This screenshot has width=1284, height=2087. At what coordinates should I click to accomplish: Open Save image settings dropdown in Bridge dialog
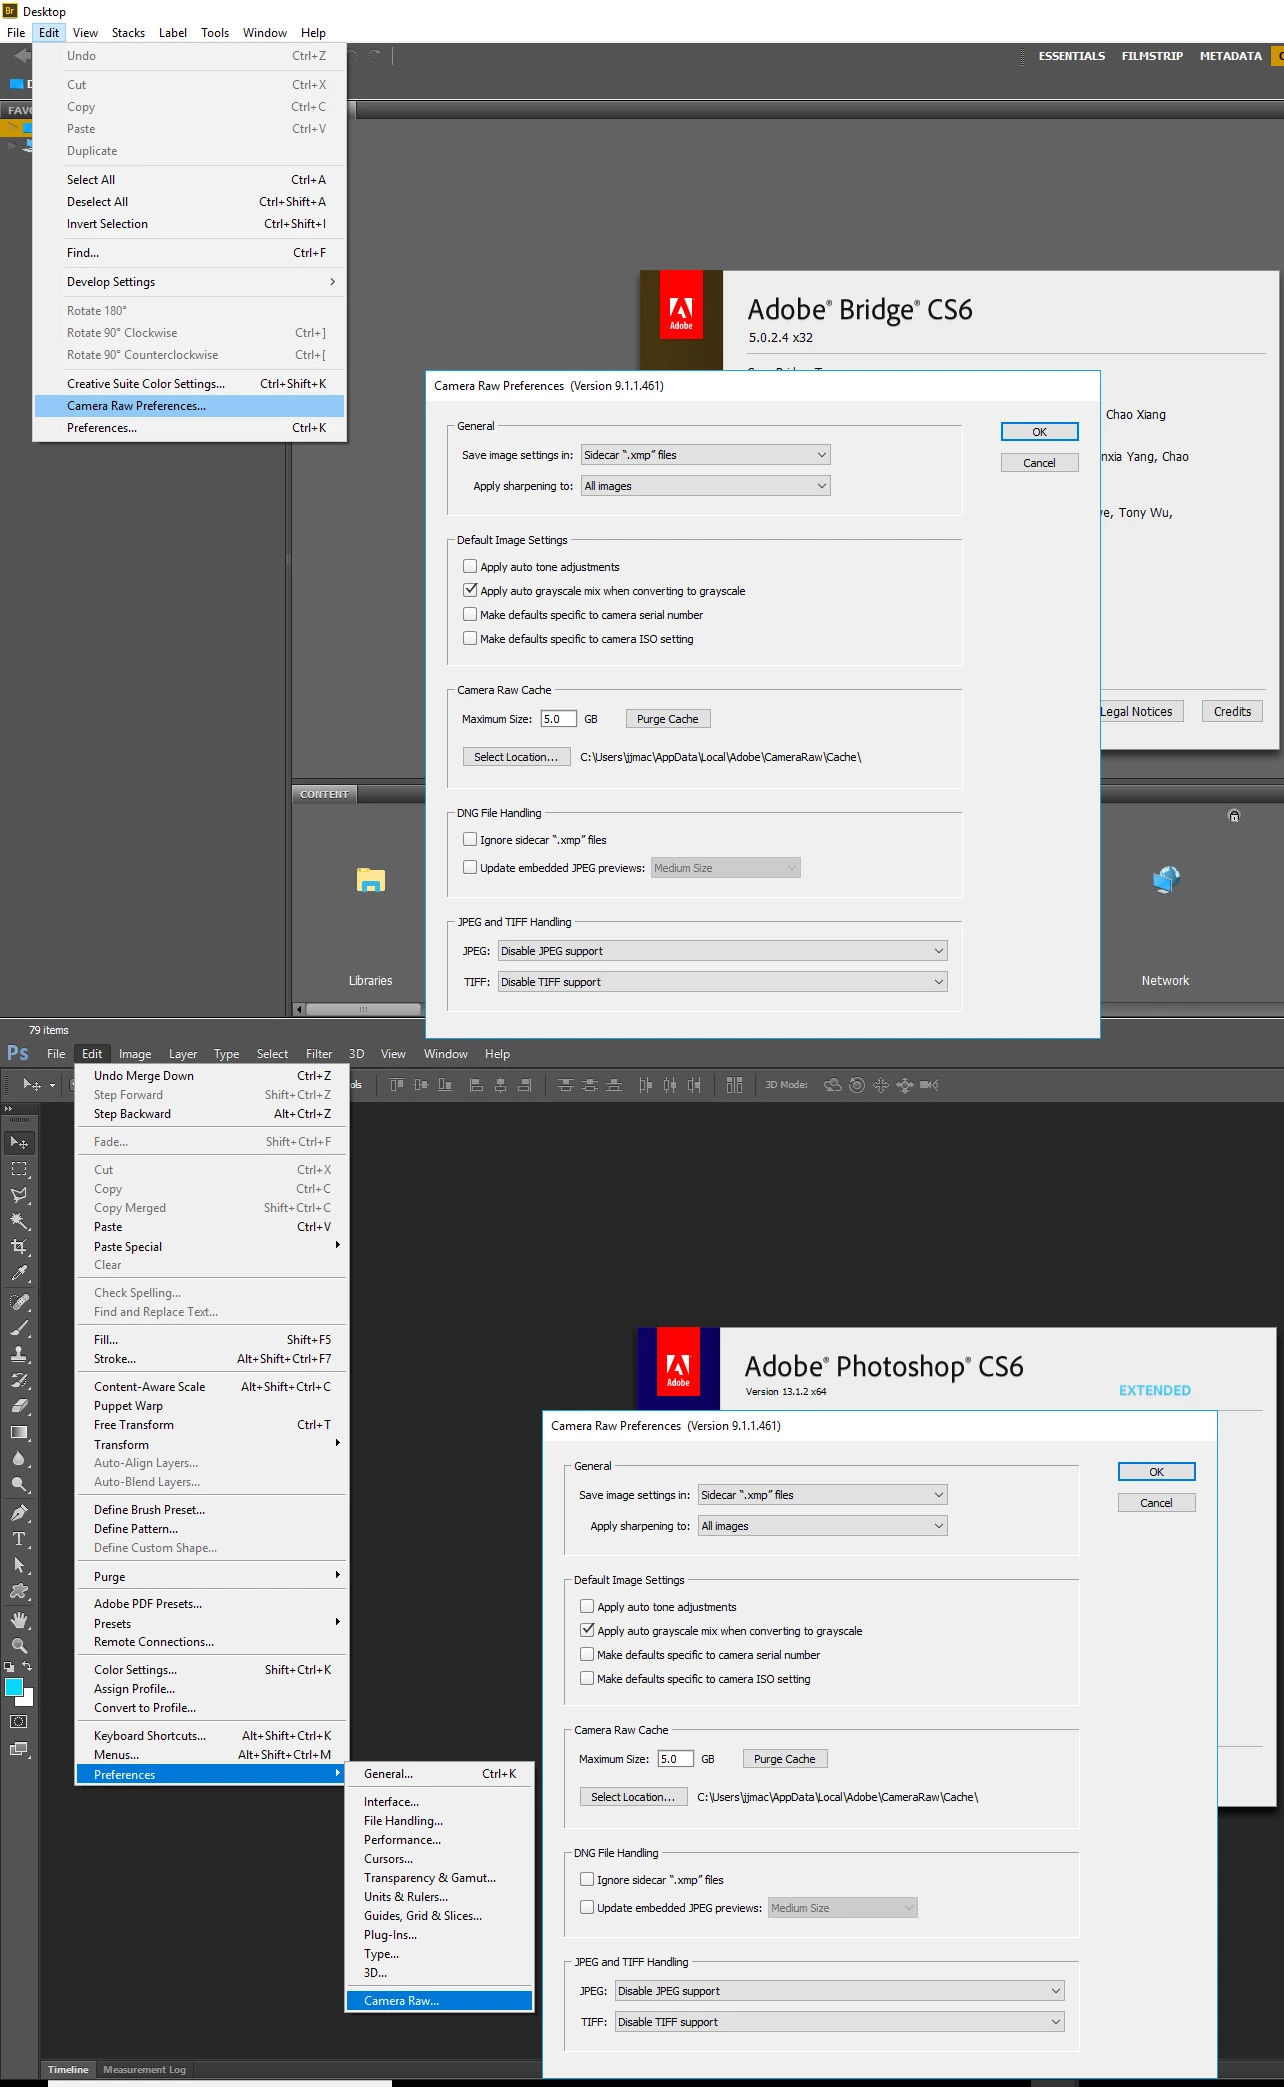point(705,455)
